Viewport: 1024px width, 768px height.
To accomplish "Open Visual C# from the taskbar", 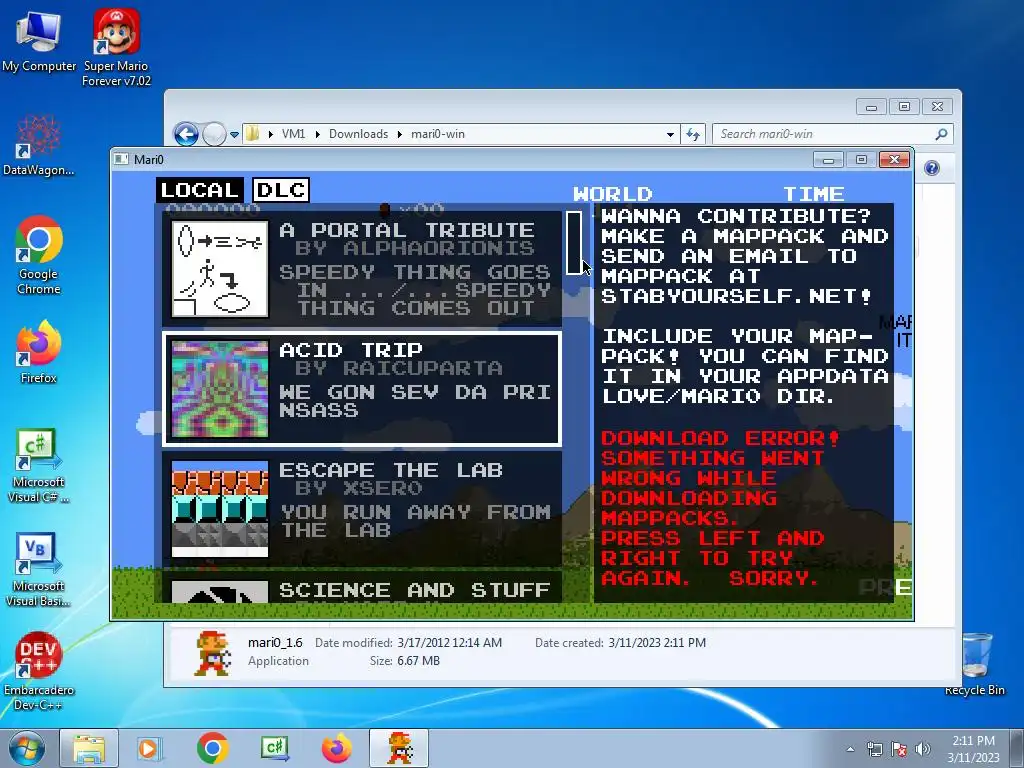I will point(274,748).
